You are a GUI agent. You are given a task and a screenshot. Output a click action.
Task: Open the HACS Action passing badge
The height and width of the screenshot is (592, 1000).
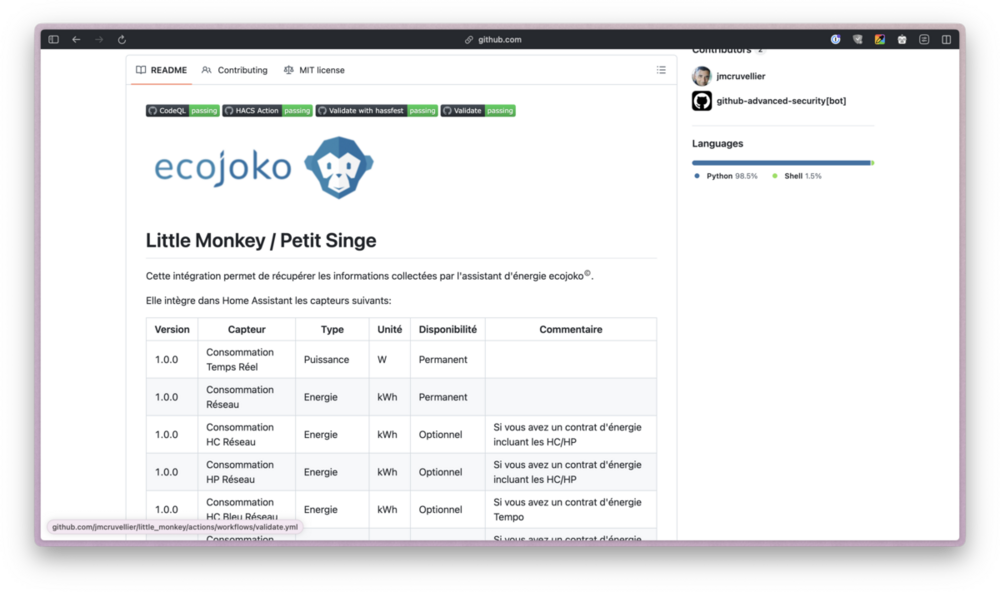(x=267, y=110)
